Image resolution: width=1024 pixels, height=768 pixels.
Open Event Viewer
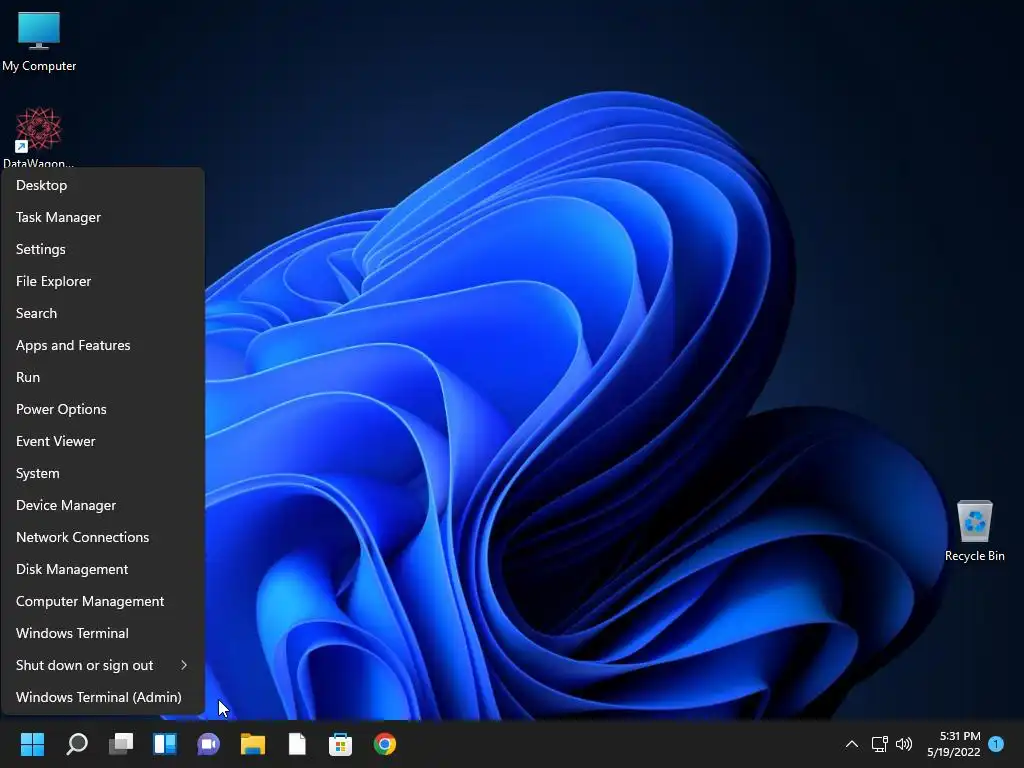pos(103,441)
